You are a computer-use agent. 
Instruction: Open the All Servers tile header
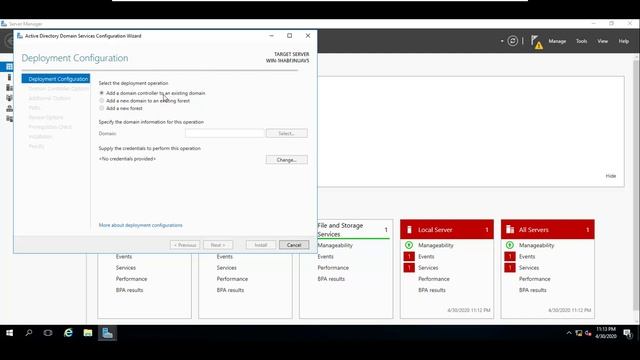548,230
